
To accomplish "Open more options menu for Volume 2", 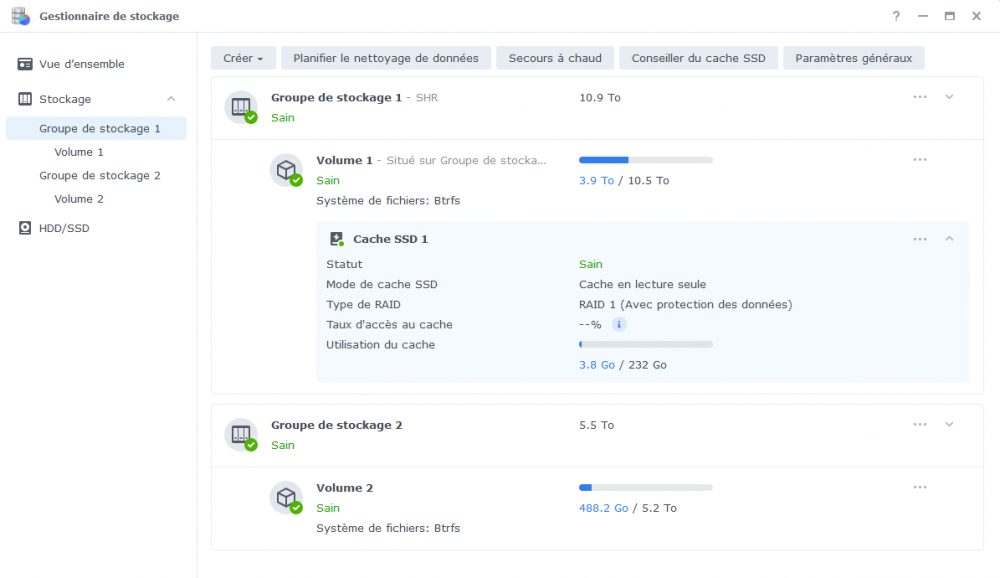I will pos(920,487).
